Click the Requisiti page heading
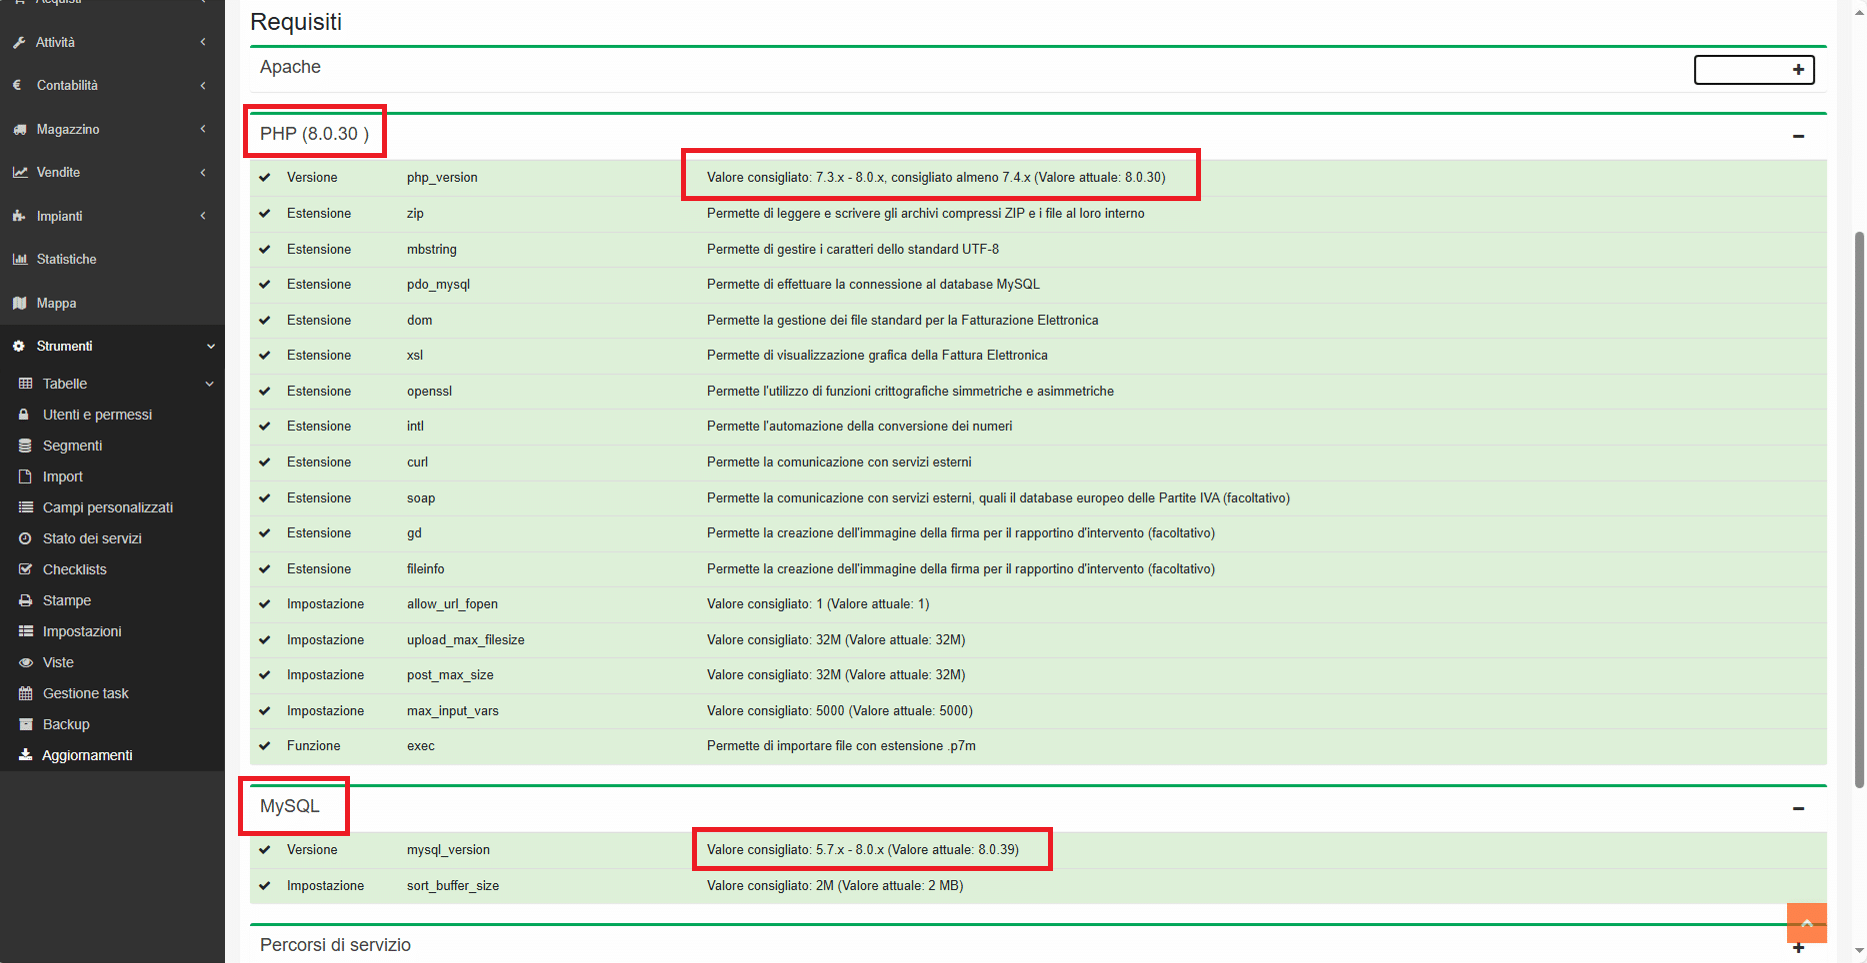The height and width of the screenshot is (963, 1867). coord(296,22)
